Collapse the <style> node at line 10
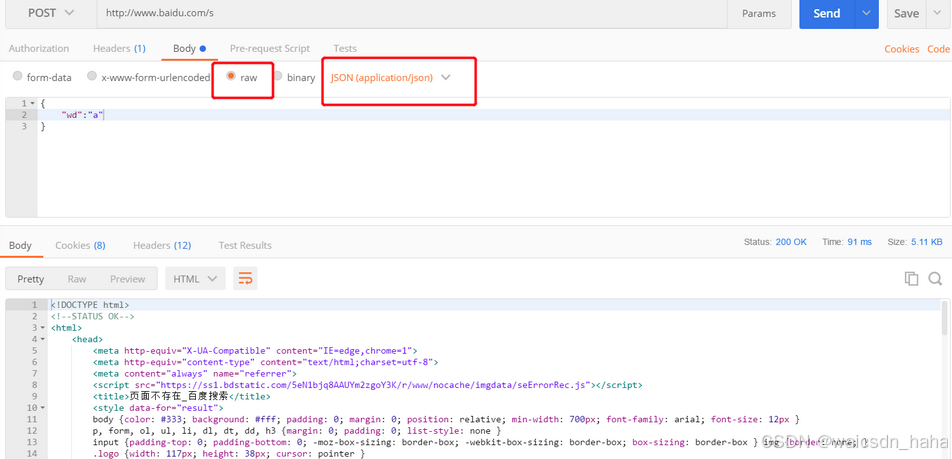 coord(42,408)
